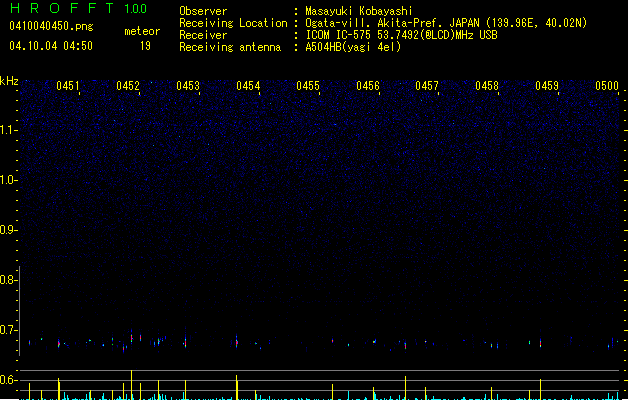Click the 'Receiving antenna' label
Viewport: 629px width, 400px height.
click(x=230, y=47)
